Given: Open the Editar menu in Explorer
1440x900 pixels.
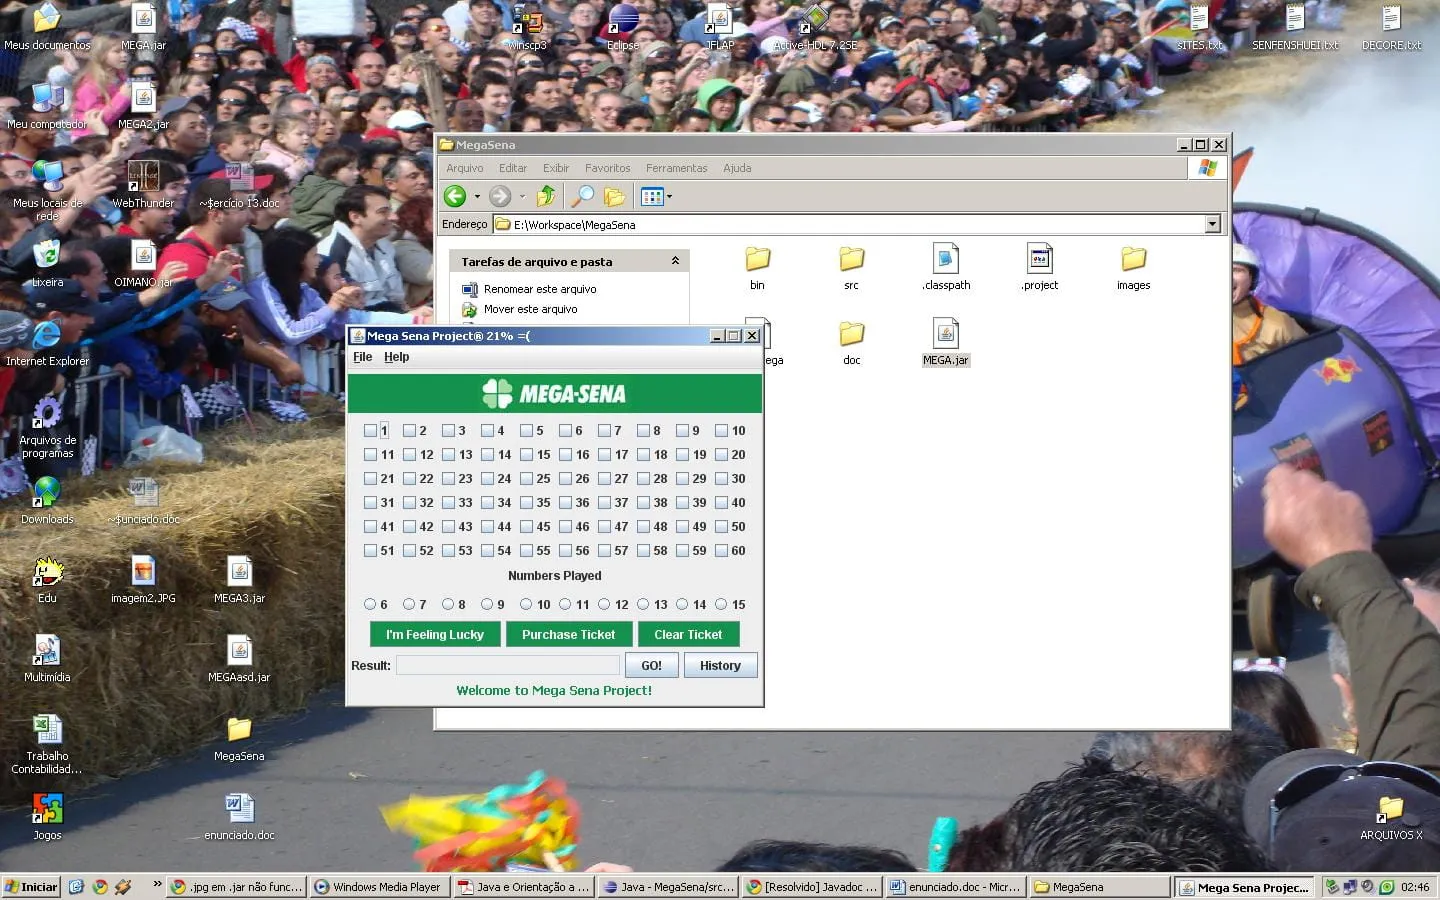Looking at the screenshot, I should [512, 168].
